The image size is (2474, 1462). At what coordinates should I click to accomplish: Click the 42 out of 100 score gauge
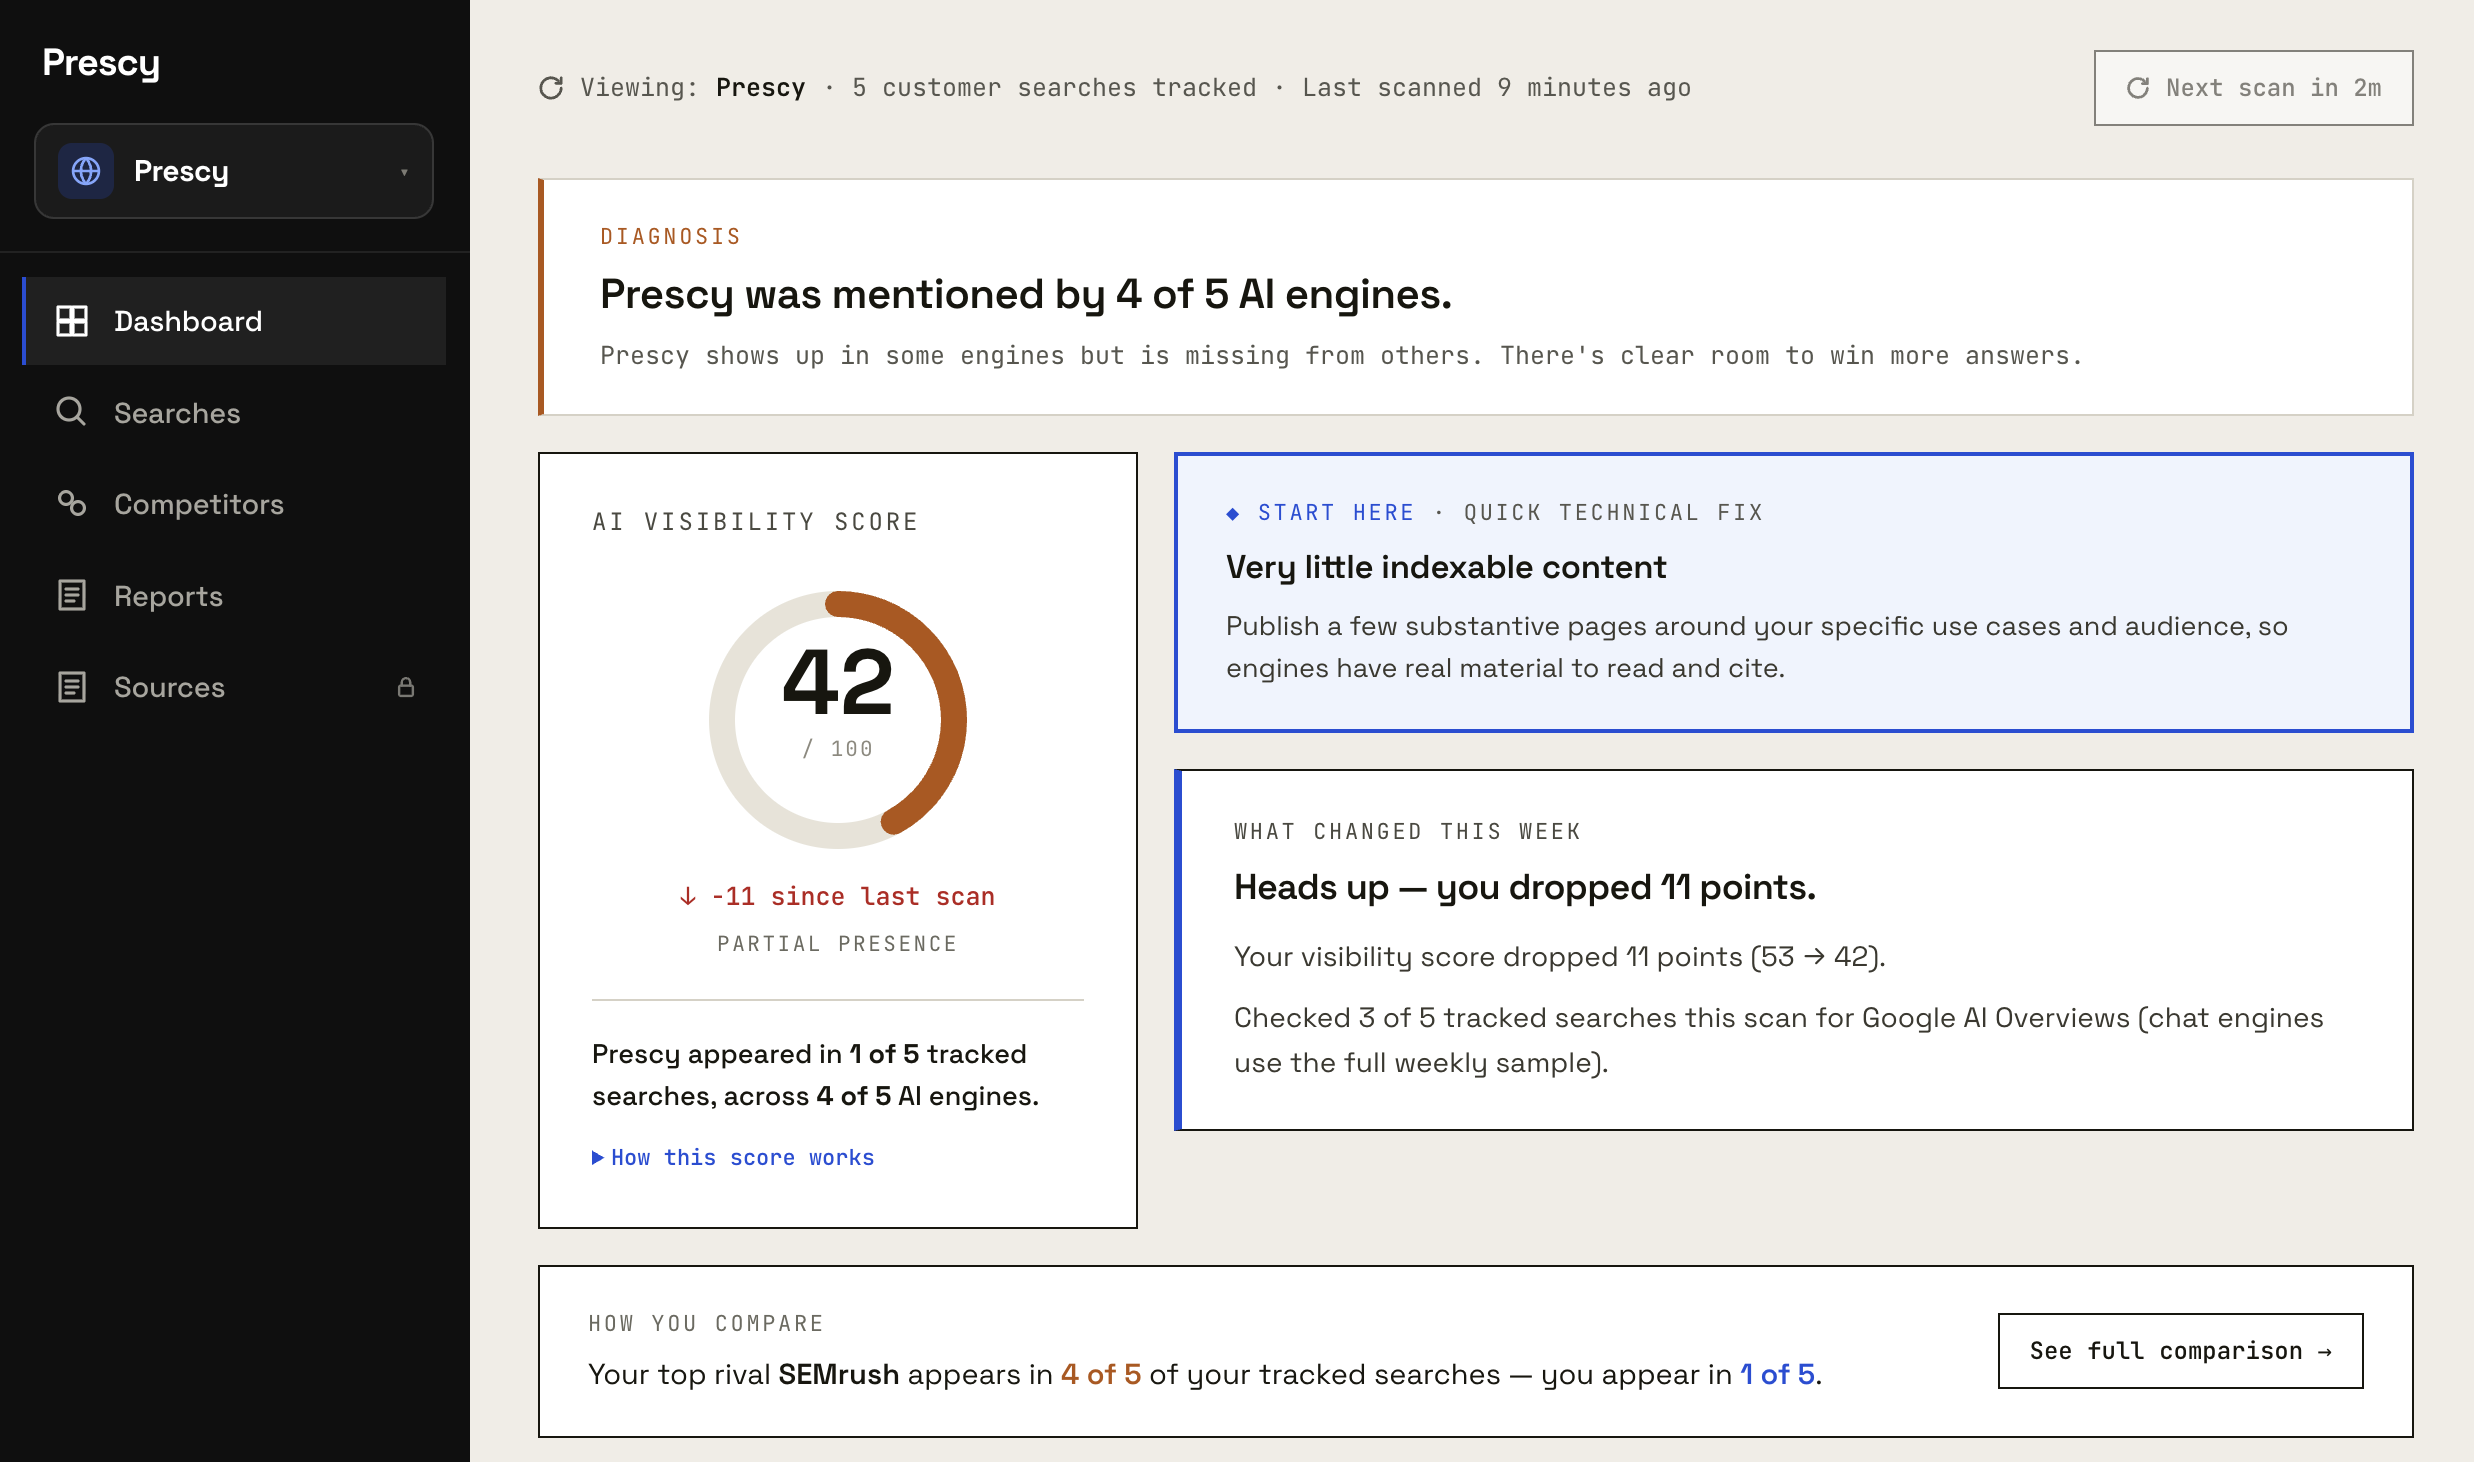point(838,720)
